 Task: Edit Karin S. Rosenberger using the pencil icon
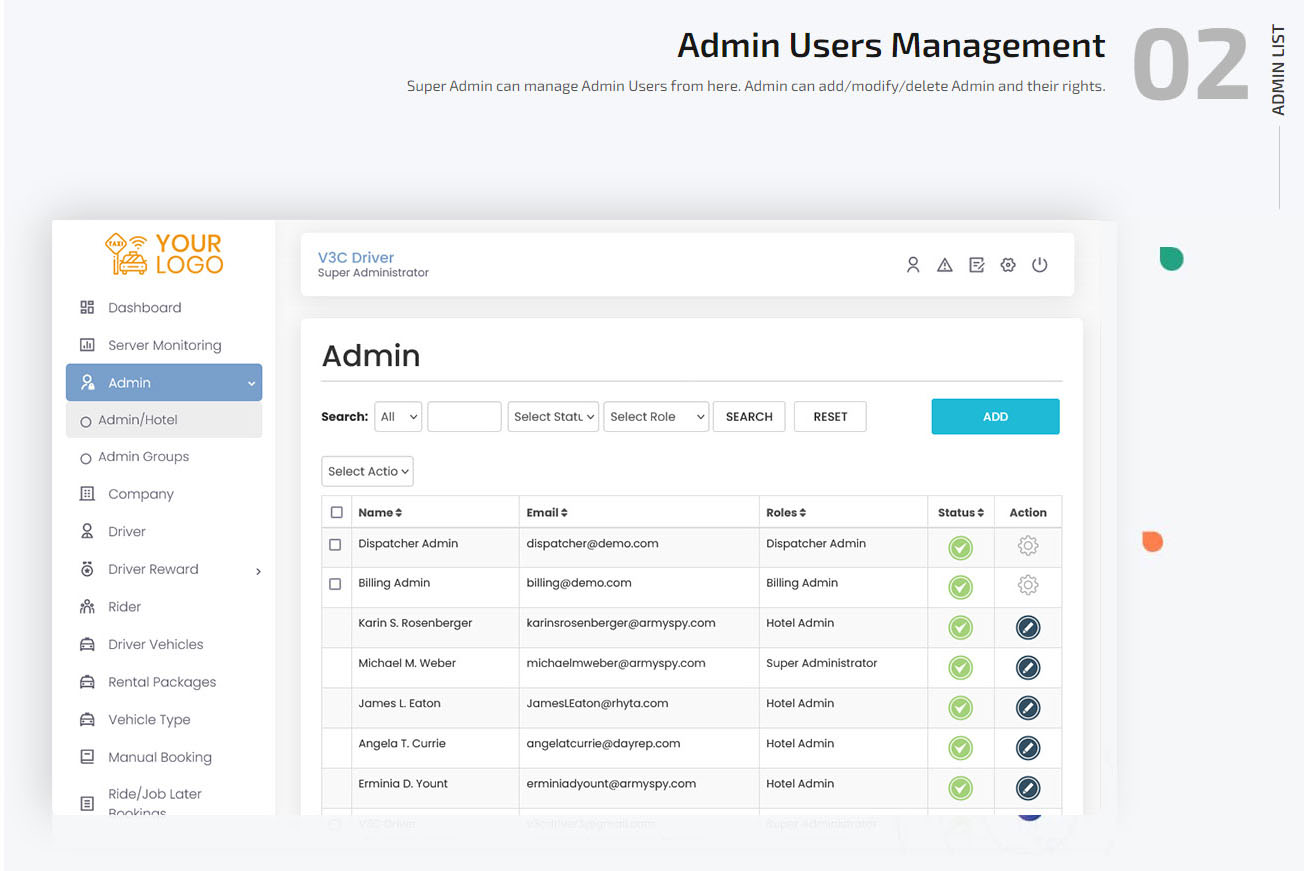point(1028,627)
